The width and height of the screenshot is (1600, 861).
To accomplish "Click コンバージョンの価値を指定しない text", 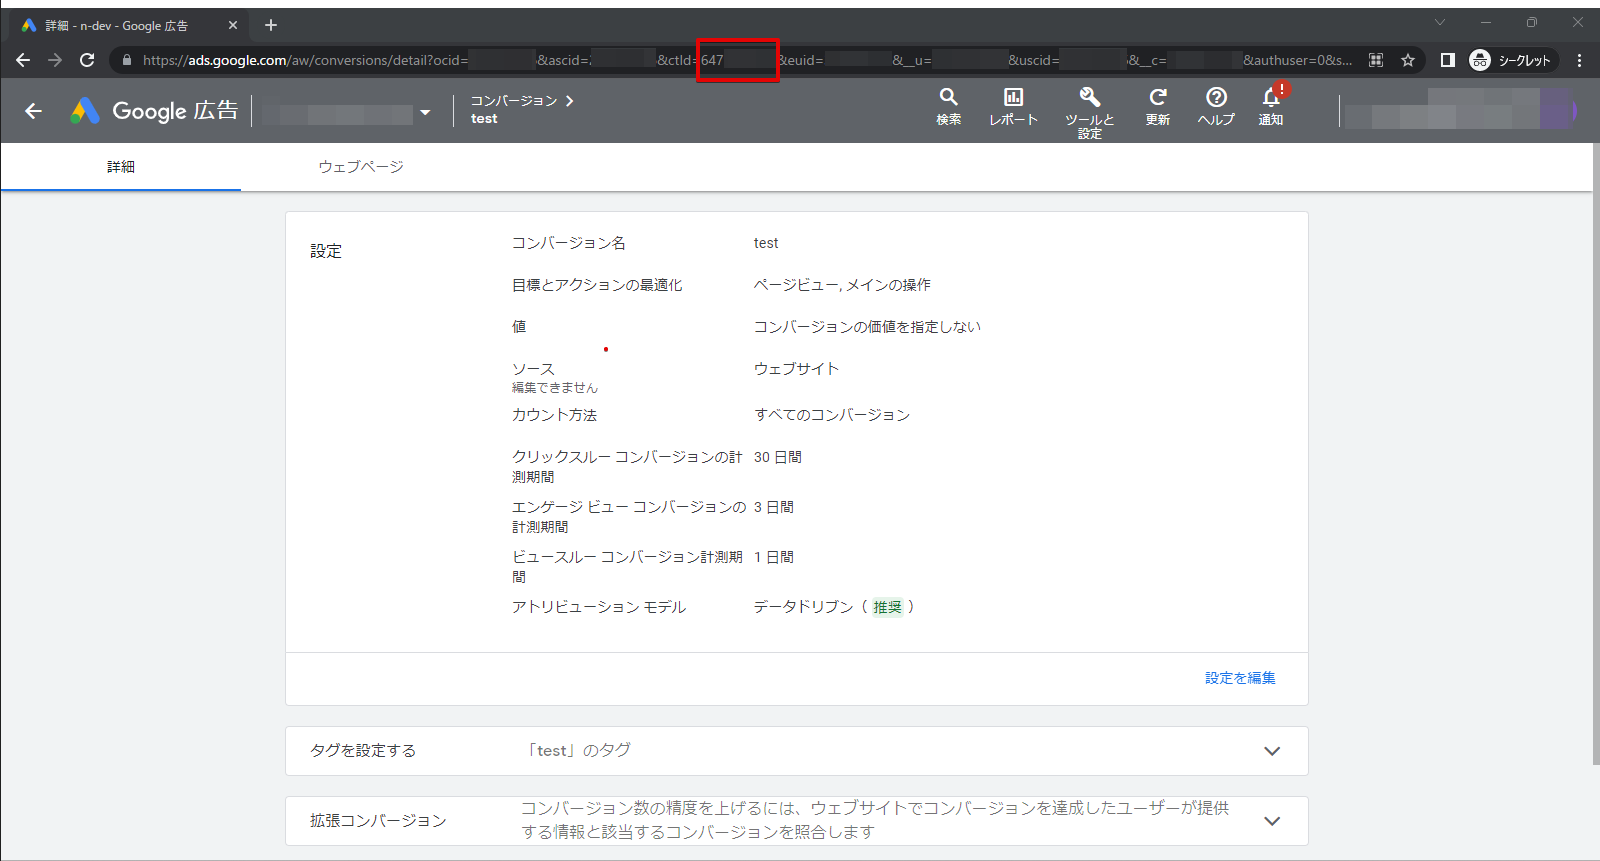I will click(x=867, y=327).
